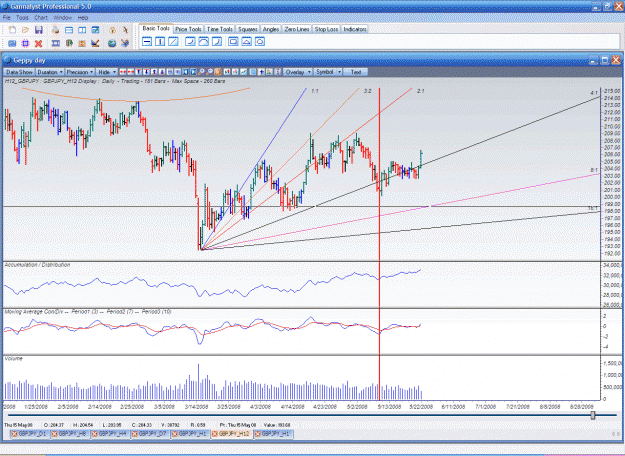Click the chart scroll slider handle
This screenshot has width=625, height=456.
[x=593, y=415]
